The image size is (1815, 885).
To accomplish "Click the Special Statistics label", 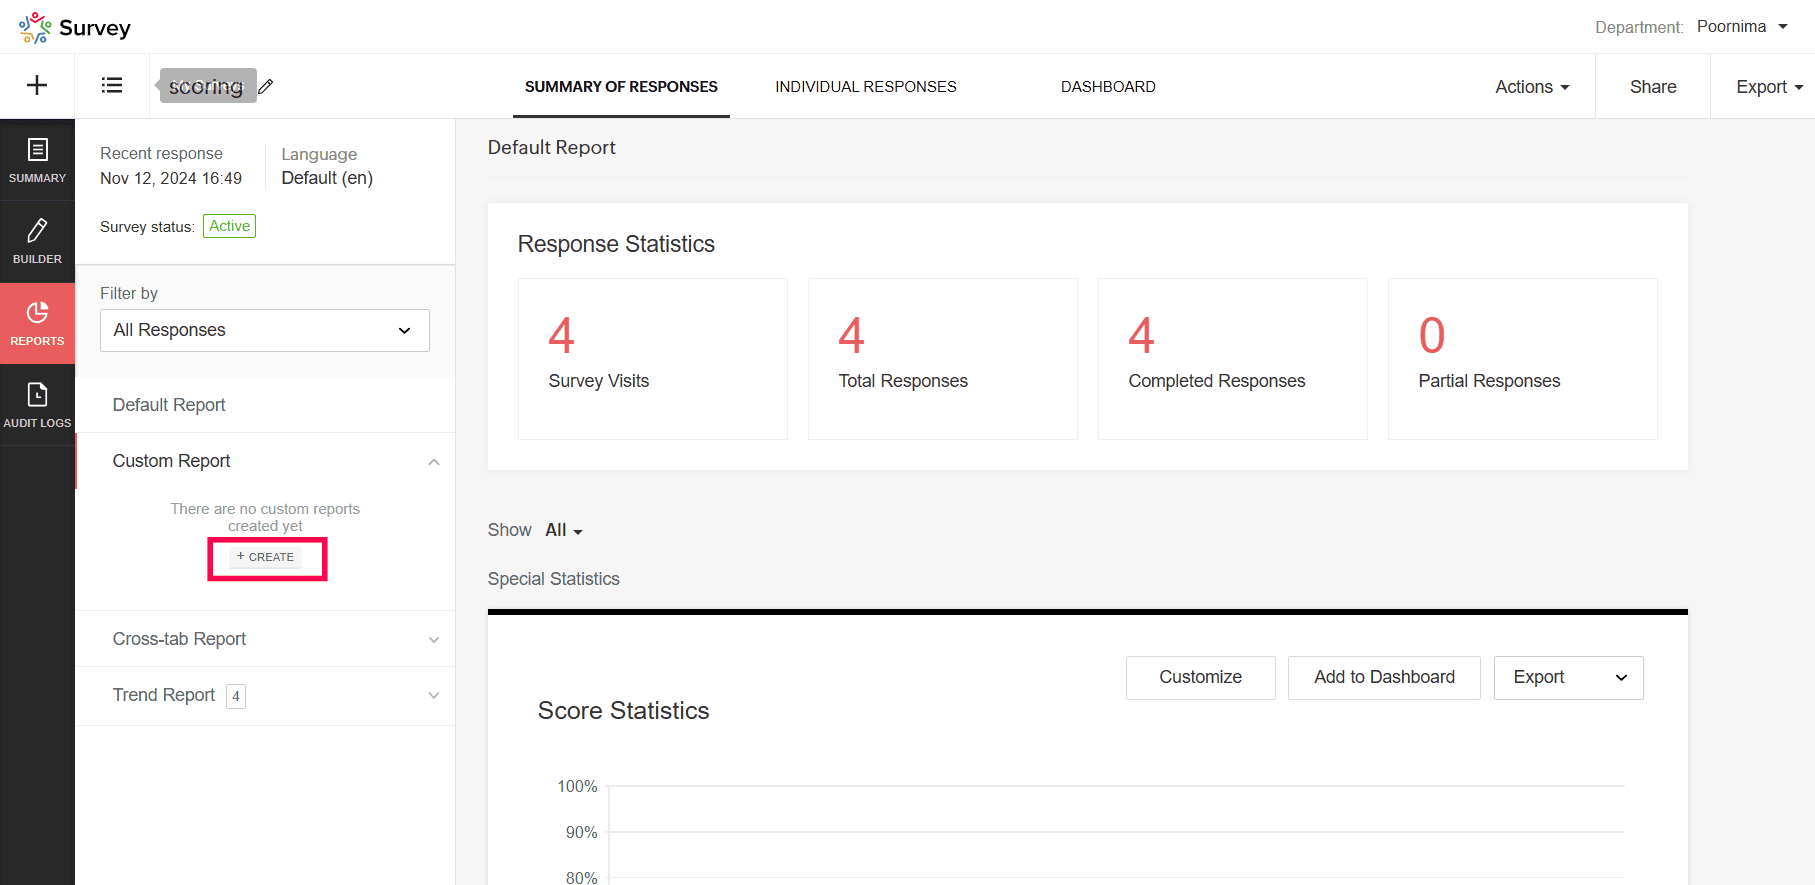I will point(554,579).
